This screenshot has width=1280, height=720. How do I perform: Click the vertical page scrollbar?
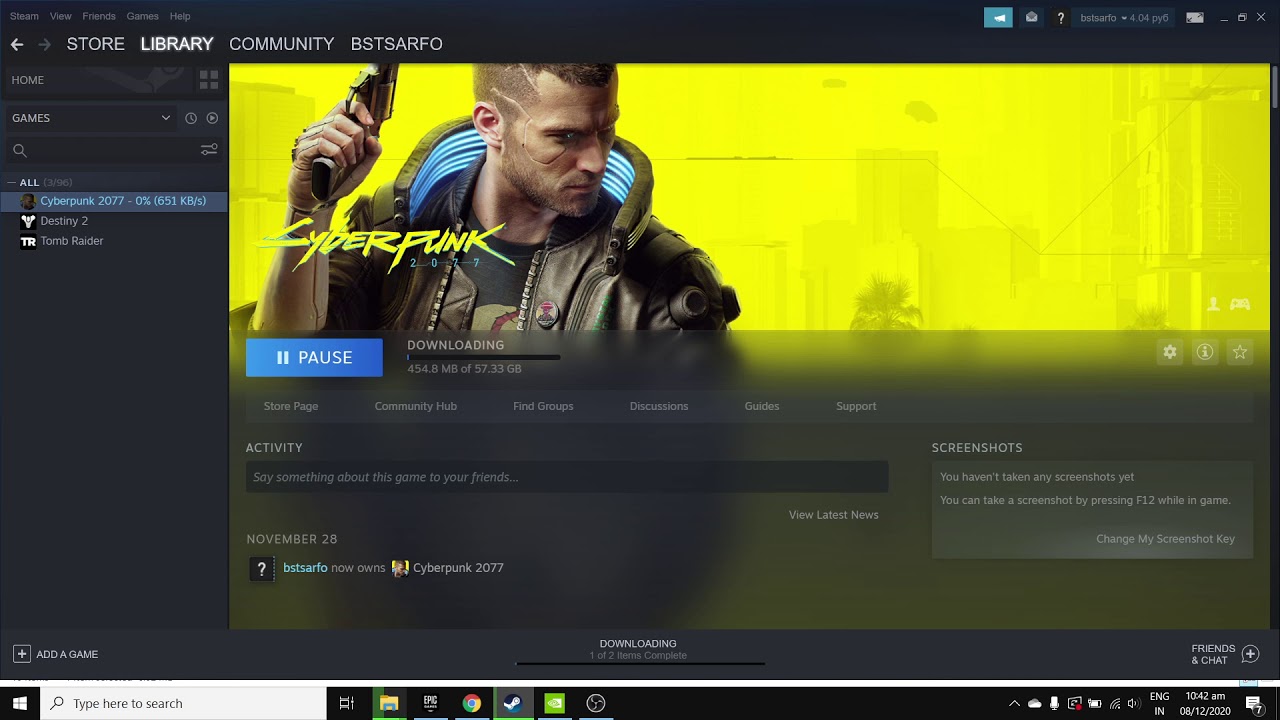(x=1275, y=85)
